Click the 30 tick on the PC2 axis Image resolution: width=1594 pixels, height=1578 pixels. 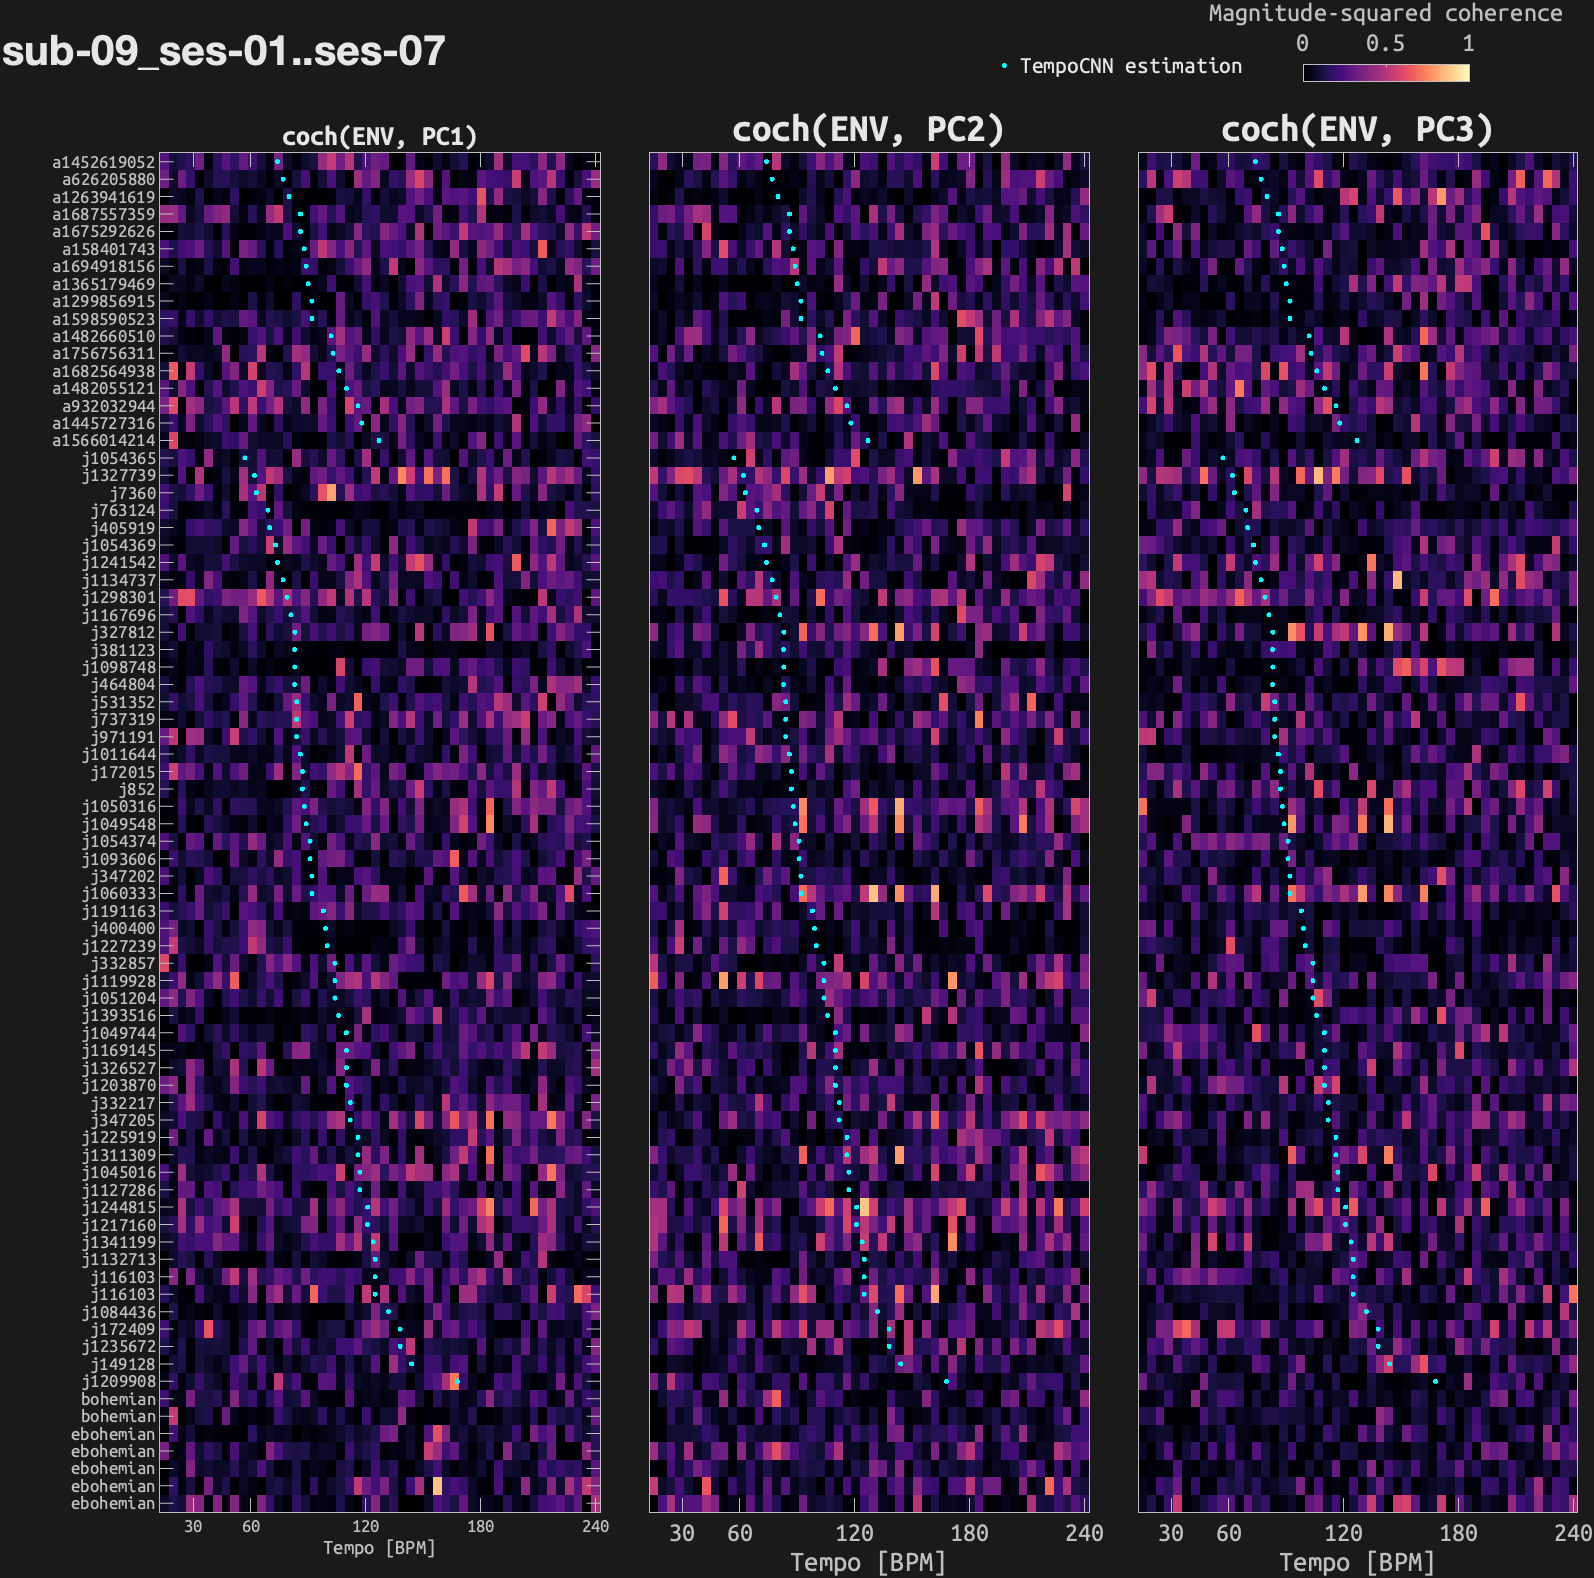(682, 1533)
